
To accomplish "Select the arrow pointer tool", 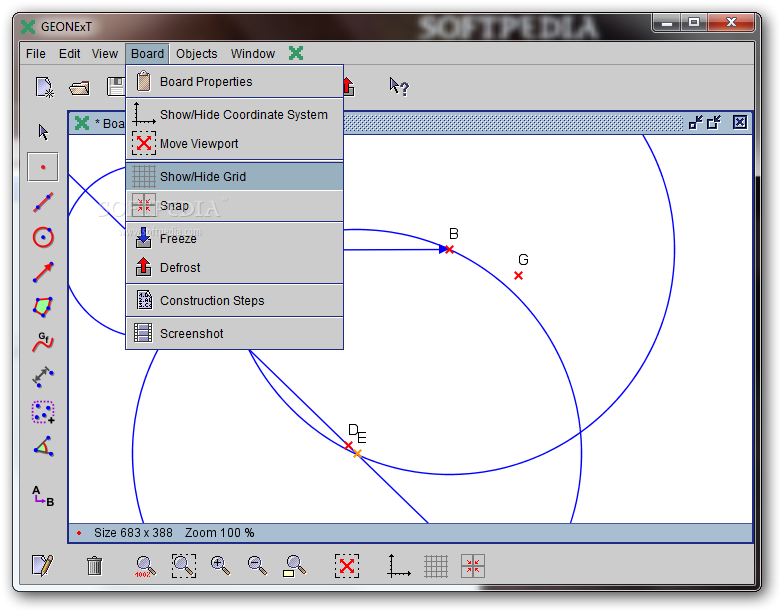I will point(43,132).
